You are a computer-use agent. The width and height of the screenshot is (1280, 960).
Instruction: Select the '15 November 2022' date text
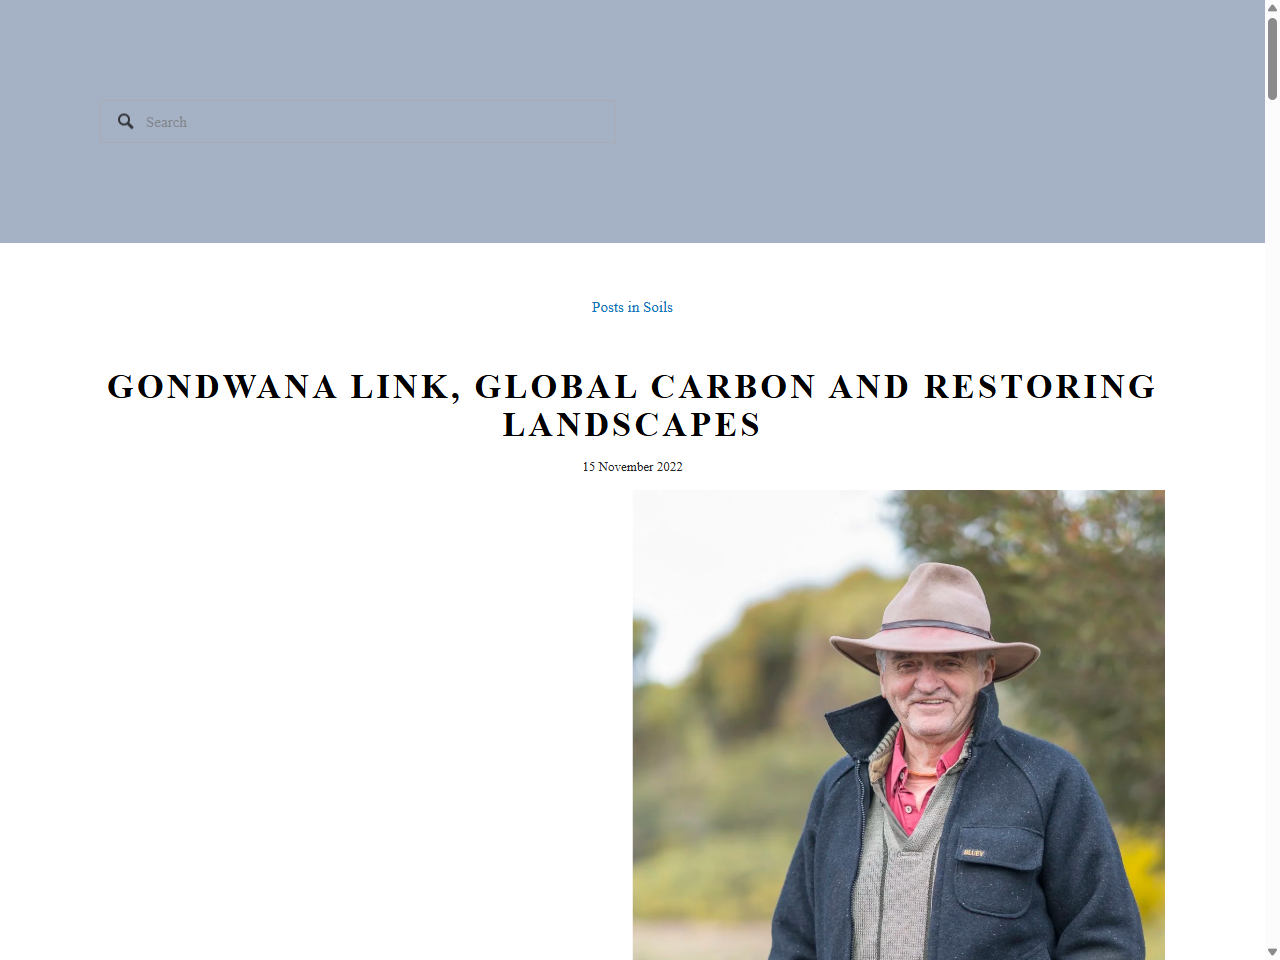(x=632, y=466)
